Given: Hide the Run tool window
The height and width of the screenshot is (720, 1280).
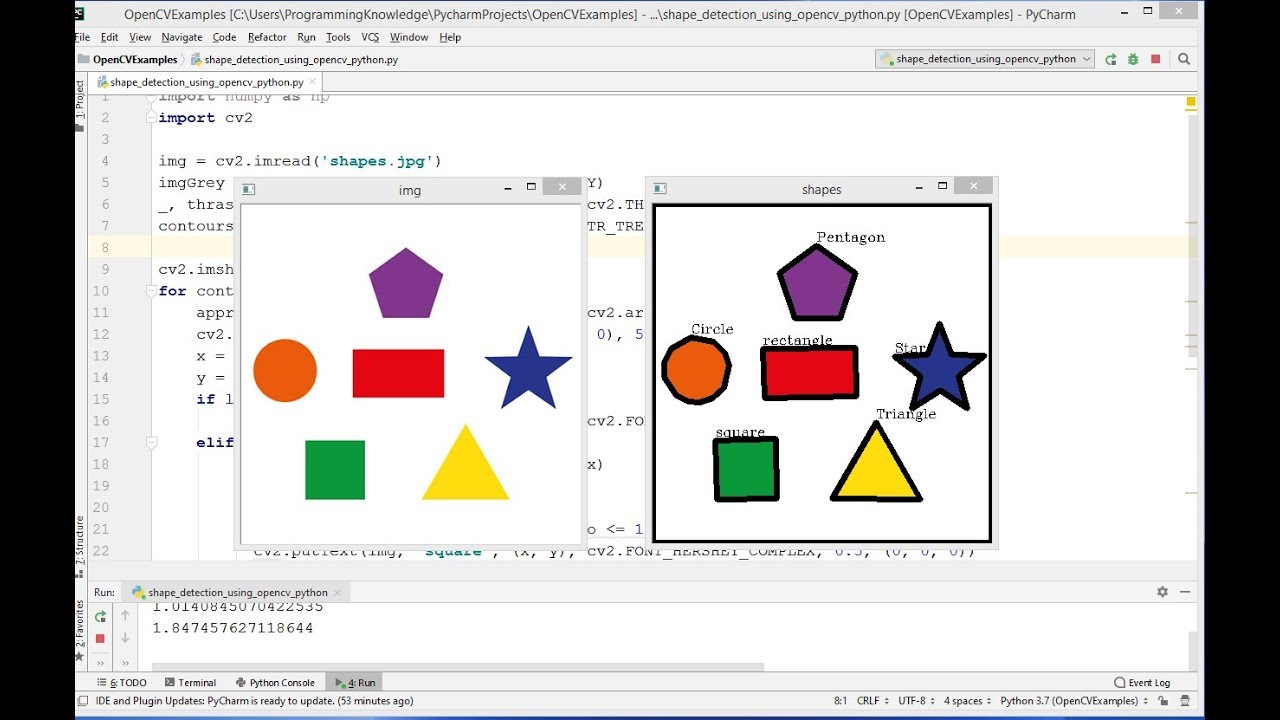Looking at the screenshot, I should [1184, 592].
